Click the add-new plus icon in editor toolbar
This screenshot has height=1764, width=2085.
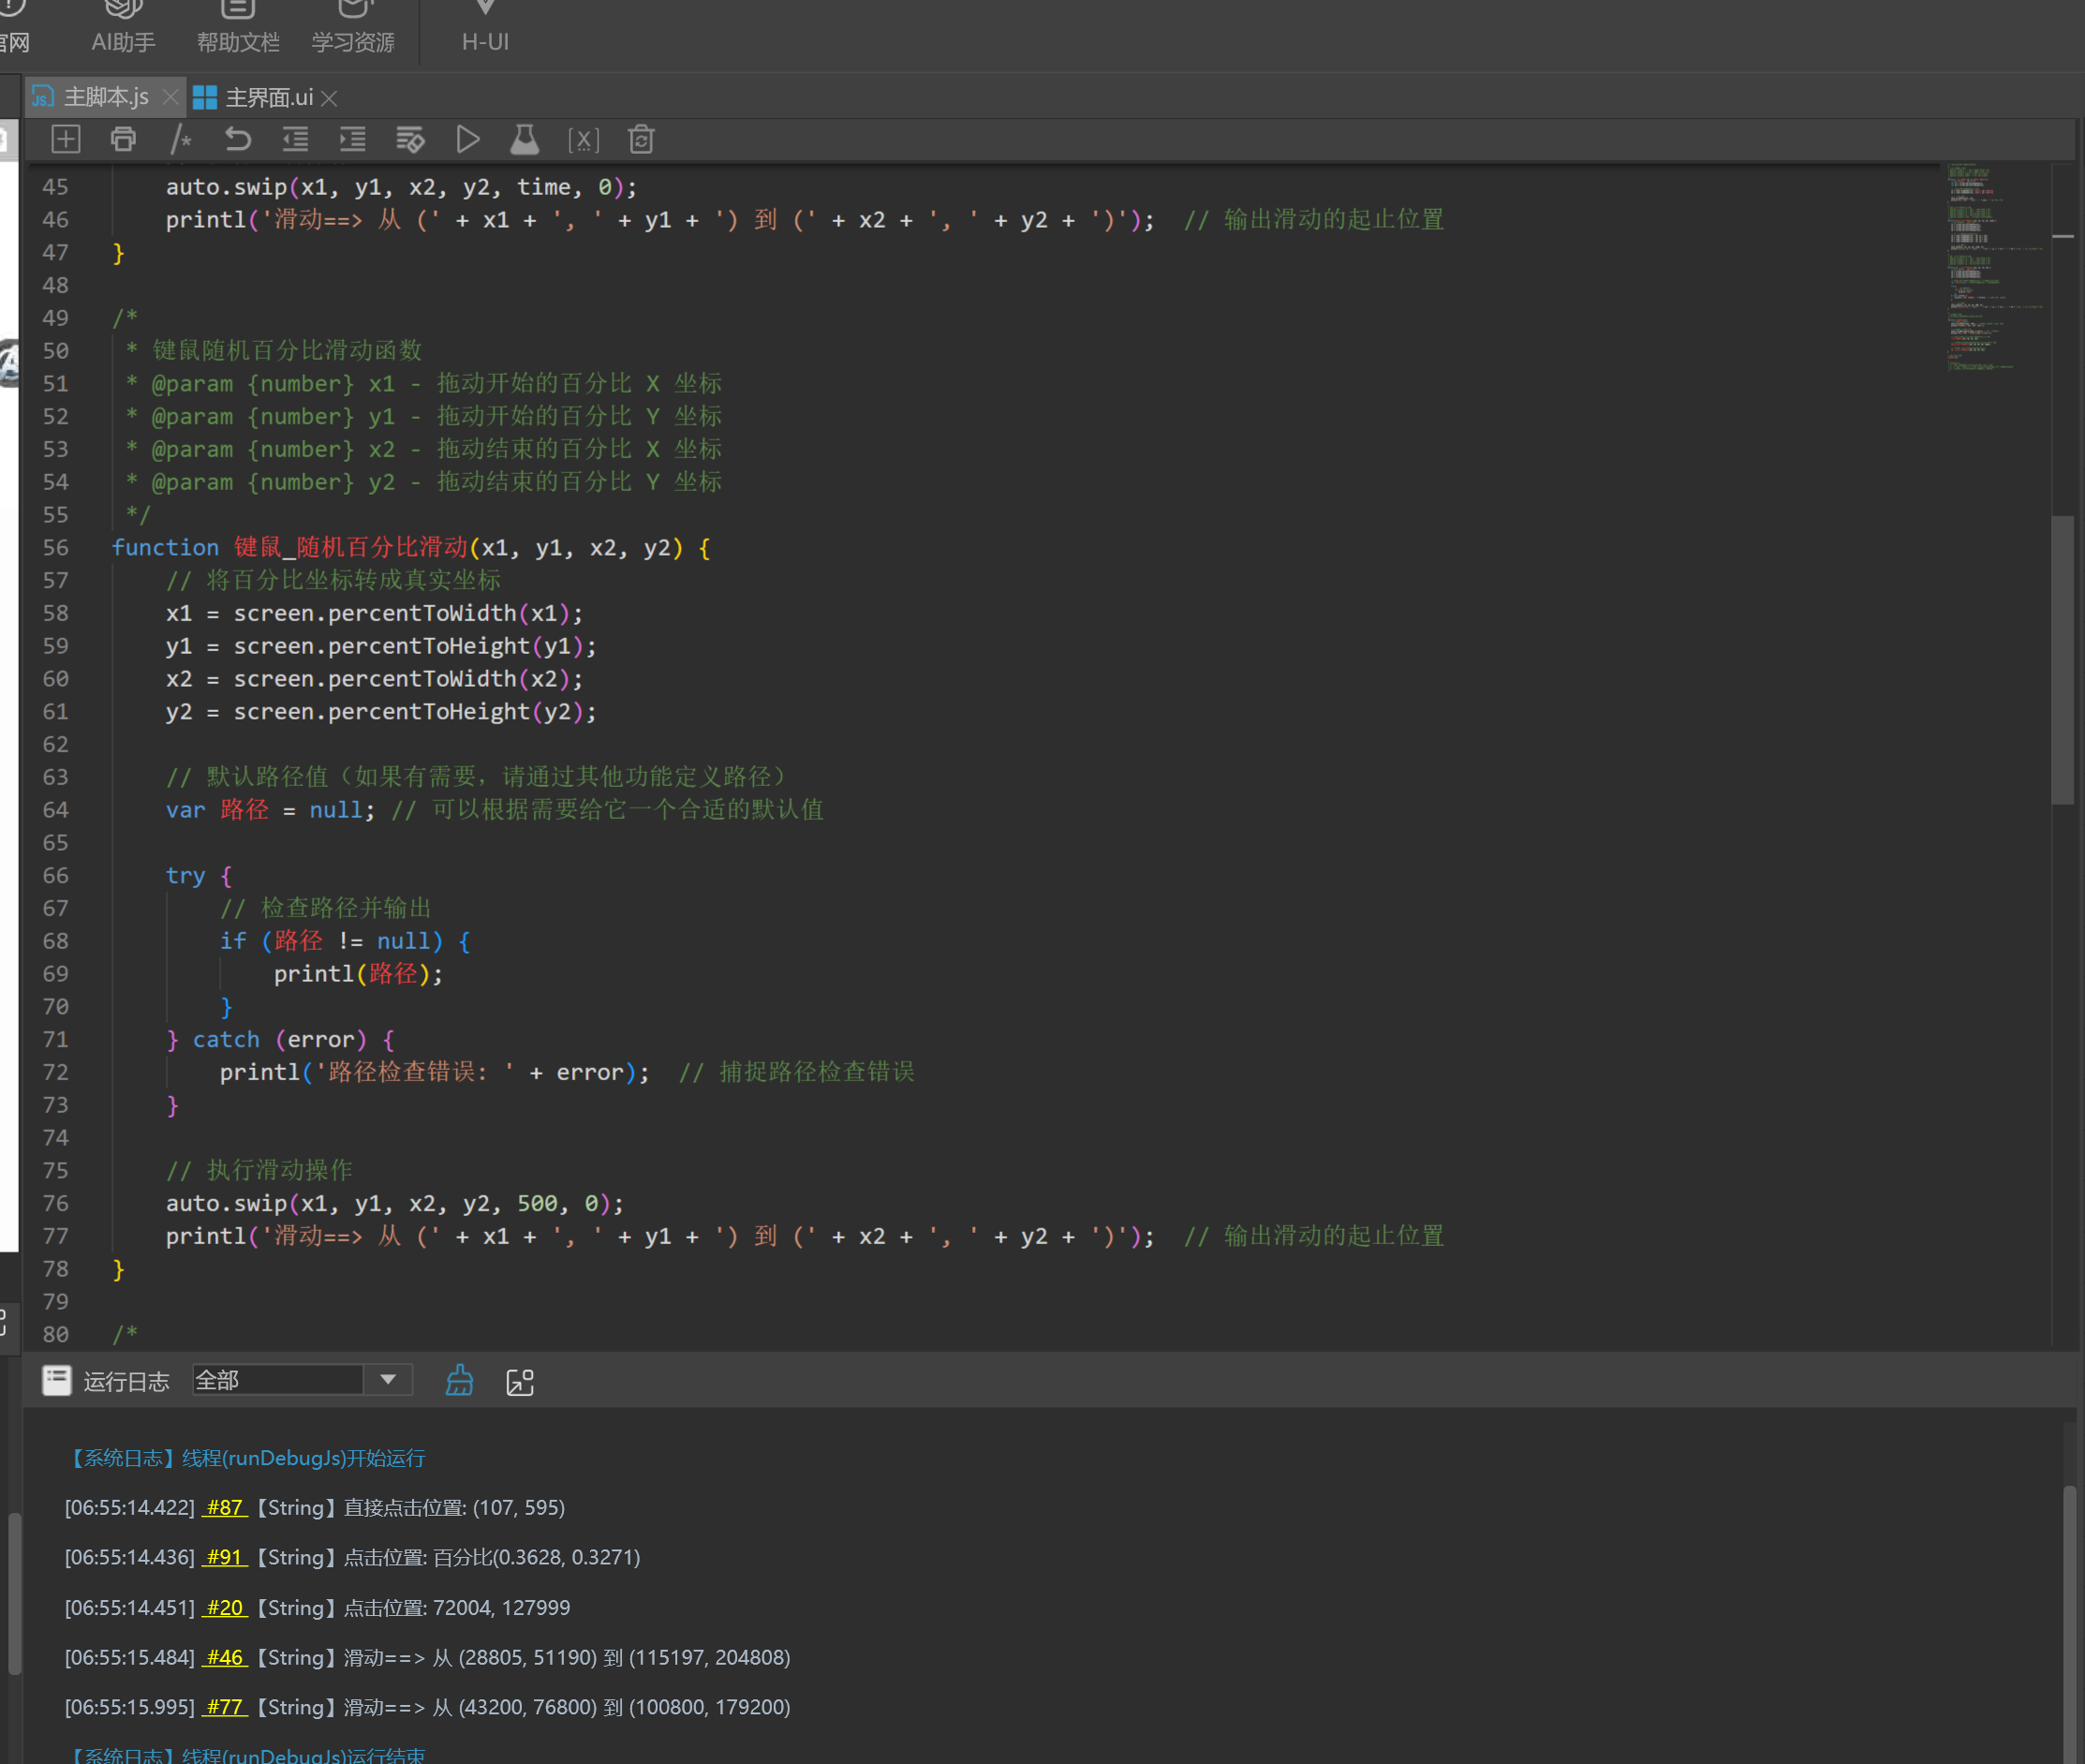[66, 139]
